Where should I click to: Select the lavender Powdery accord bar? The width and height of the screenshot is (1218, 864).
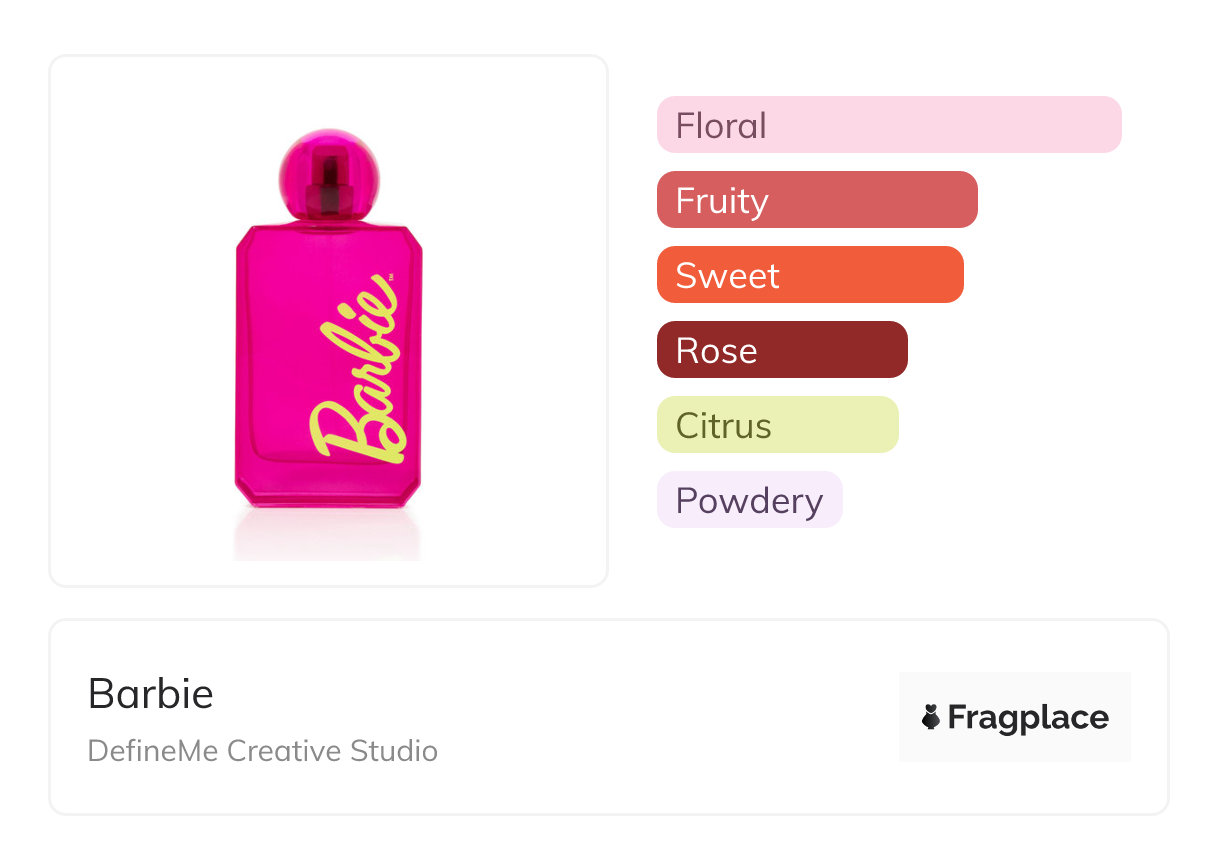(x=749, y=500)
